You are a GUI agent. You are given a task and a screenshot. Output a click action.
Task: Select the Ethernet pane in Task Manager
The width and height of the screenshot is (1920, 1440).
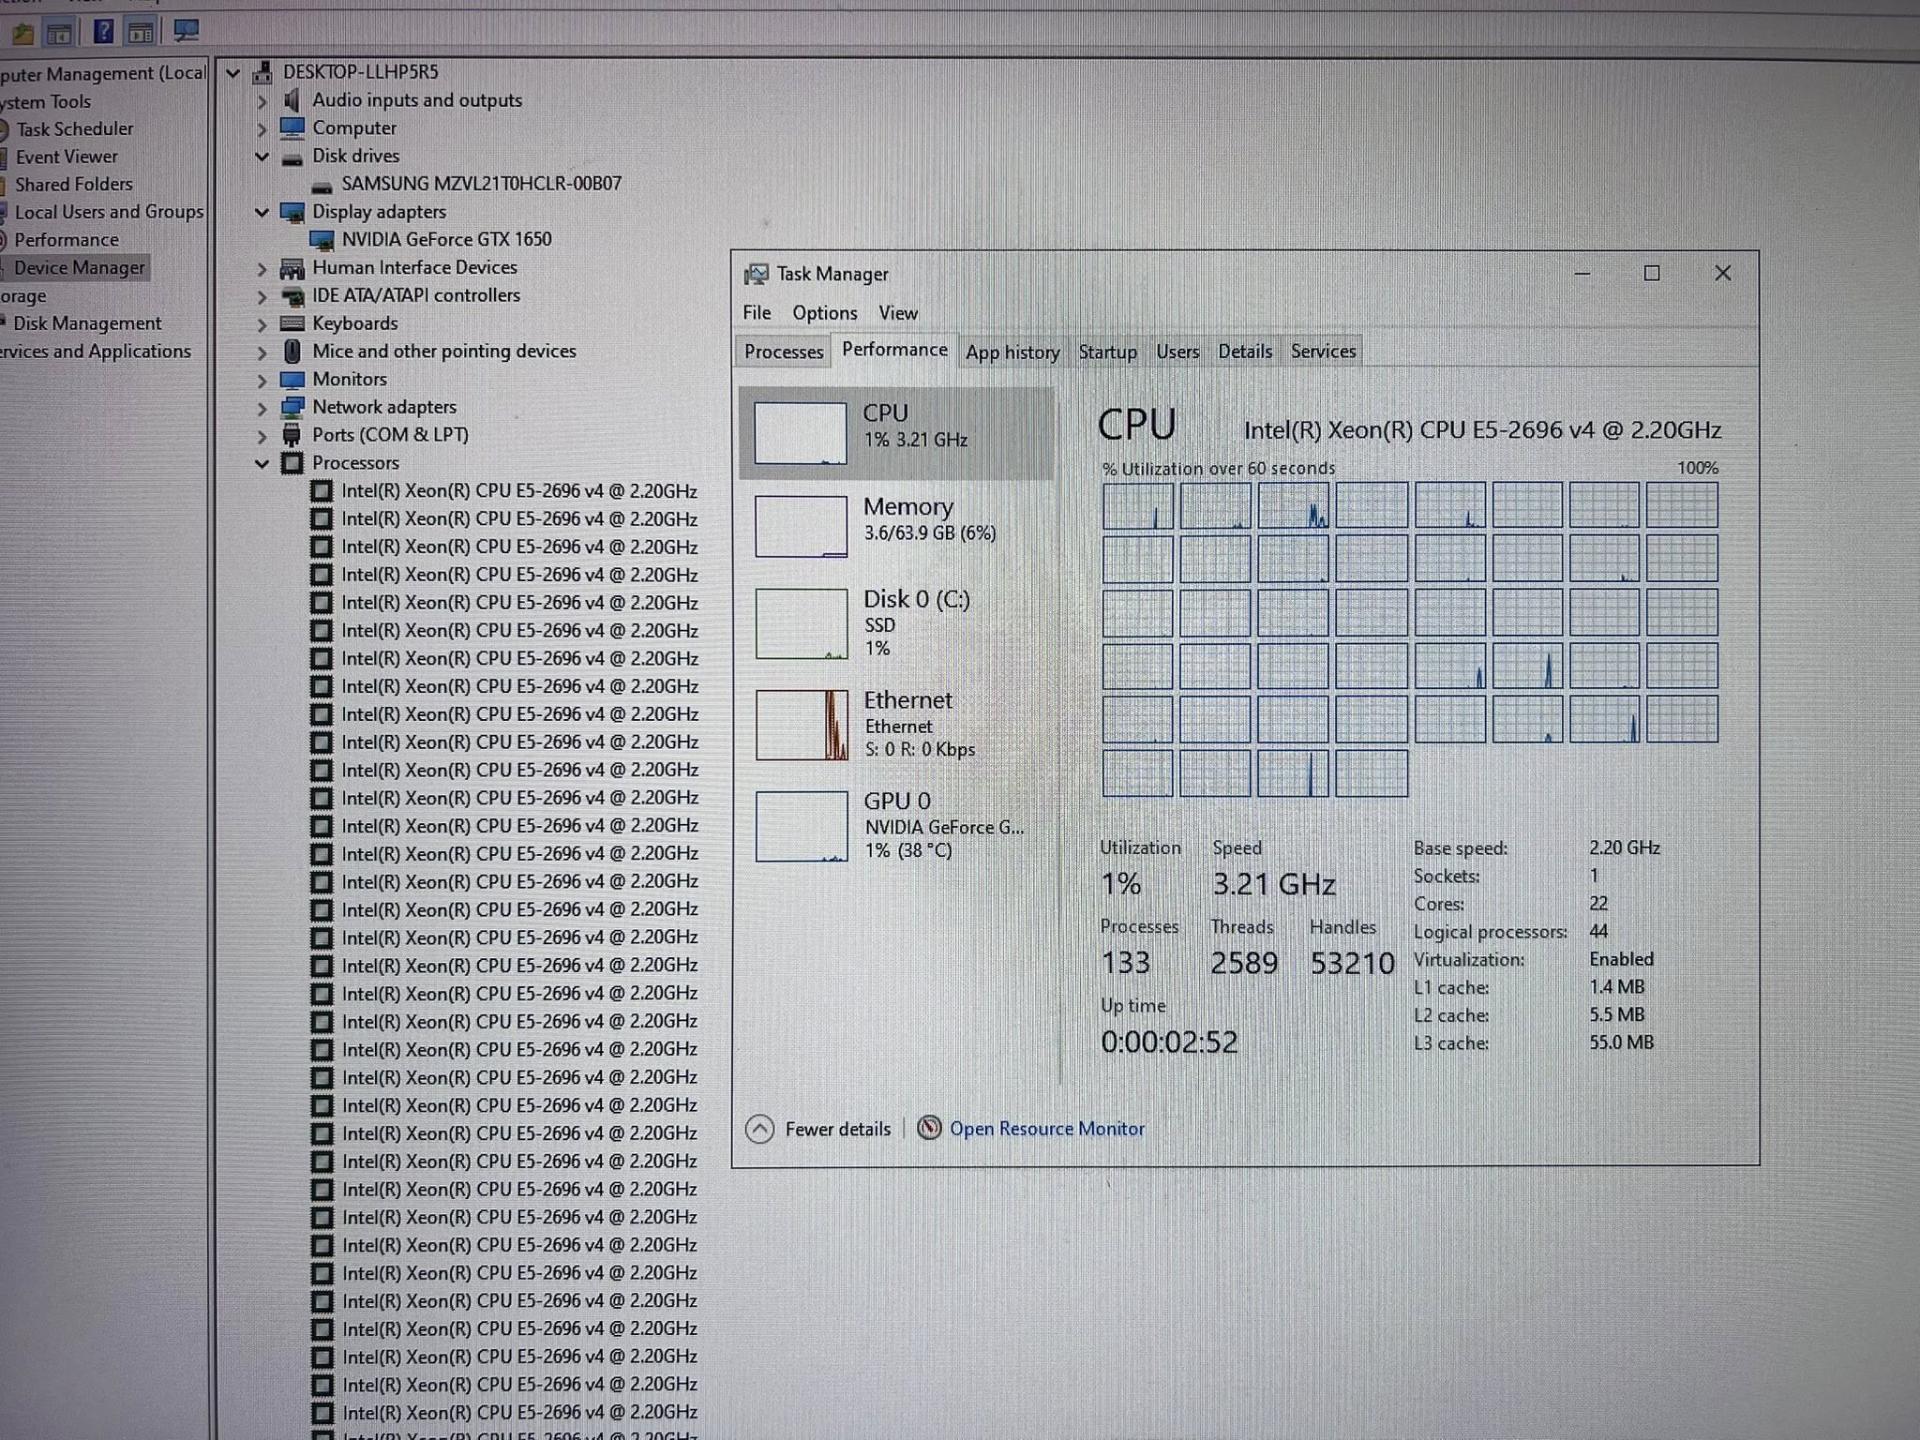point(897,723)
